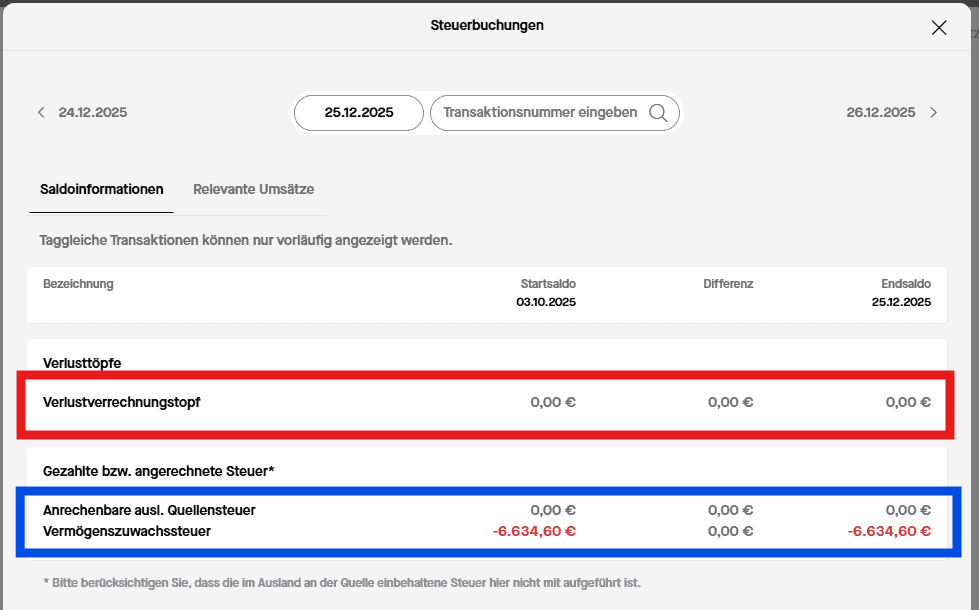This screenshot has width=979, height=610.
Task: Click the Differenz column header
Action: (x=728, y=284)
